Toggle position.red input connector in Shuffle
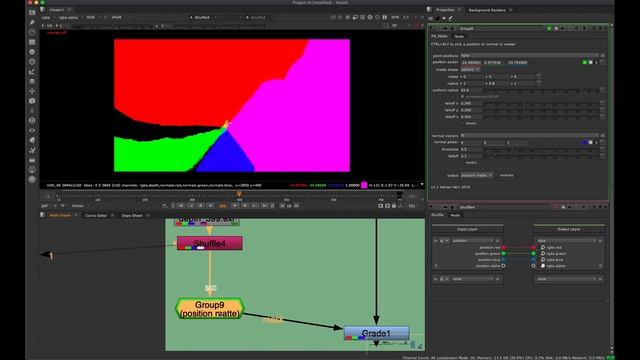 coord(503,247)
